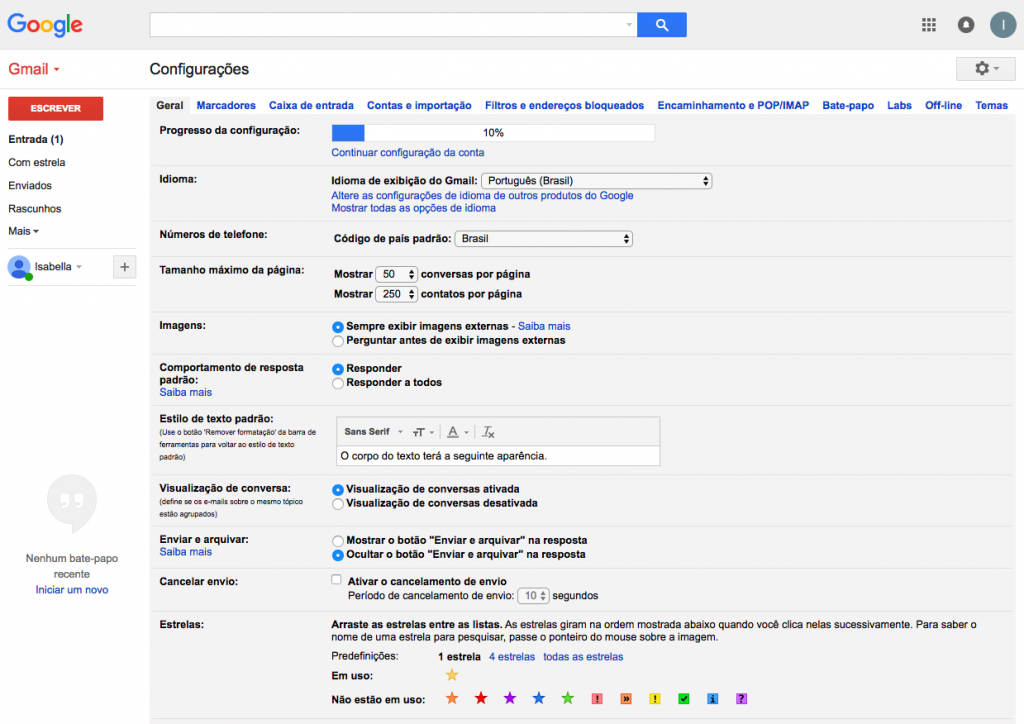Select the red star icon
This screenshot has width=1024, height=724.
click(481, 699)
